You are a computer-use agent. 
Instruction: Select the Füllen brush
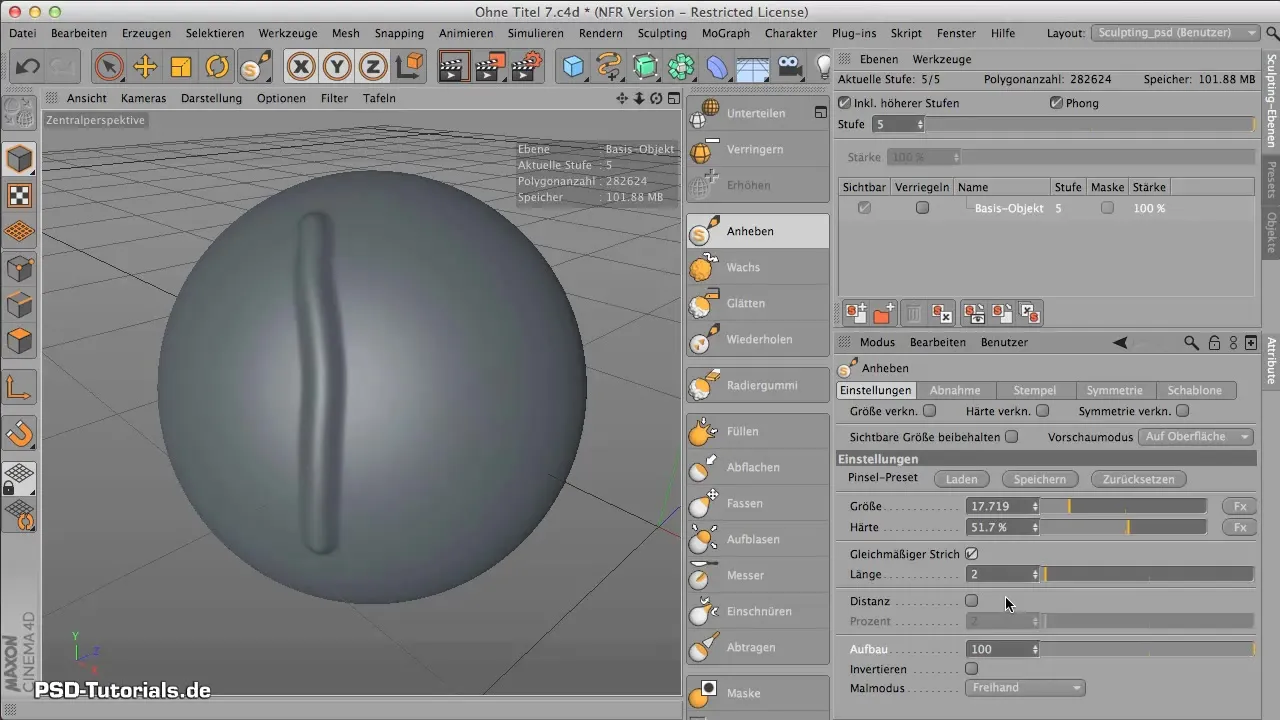coord(758,431)
